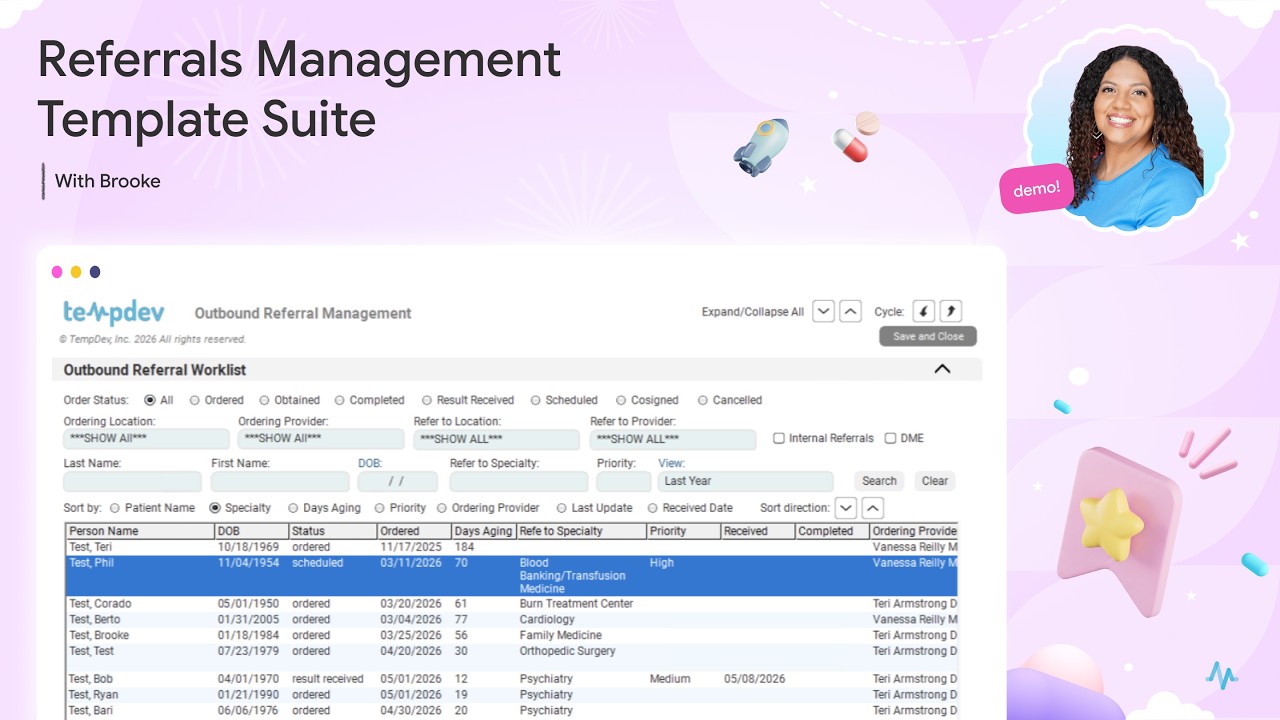Click the Days Aging column header

click(483, 531)
